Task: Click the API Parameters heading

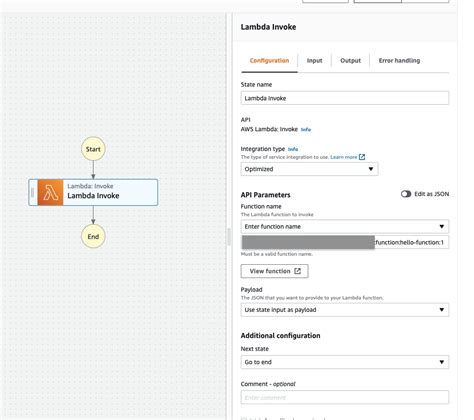Action: [265, 195]
